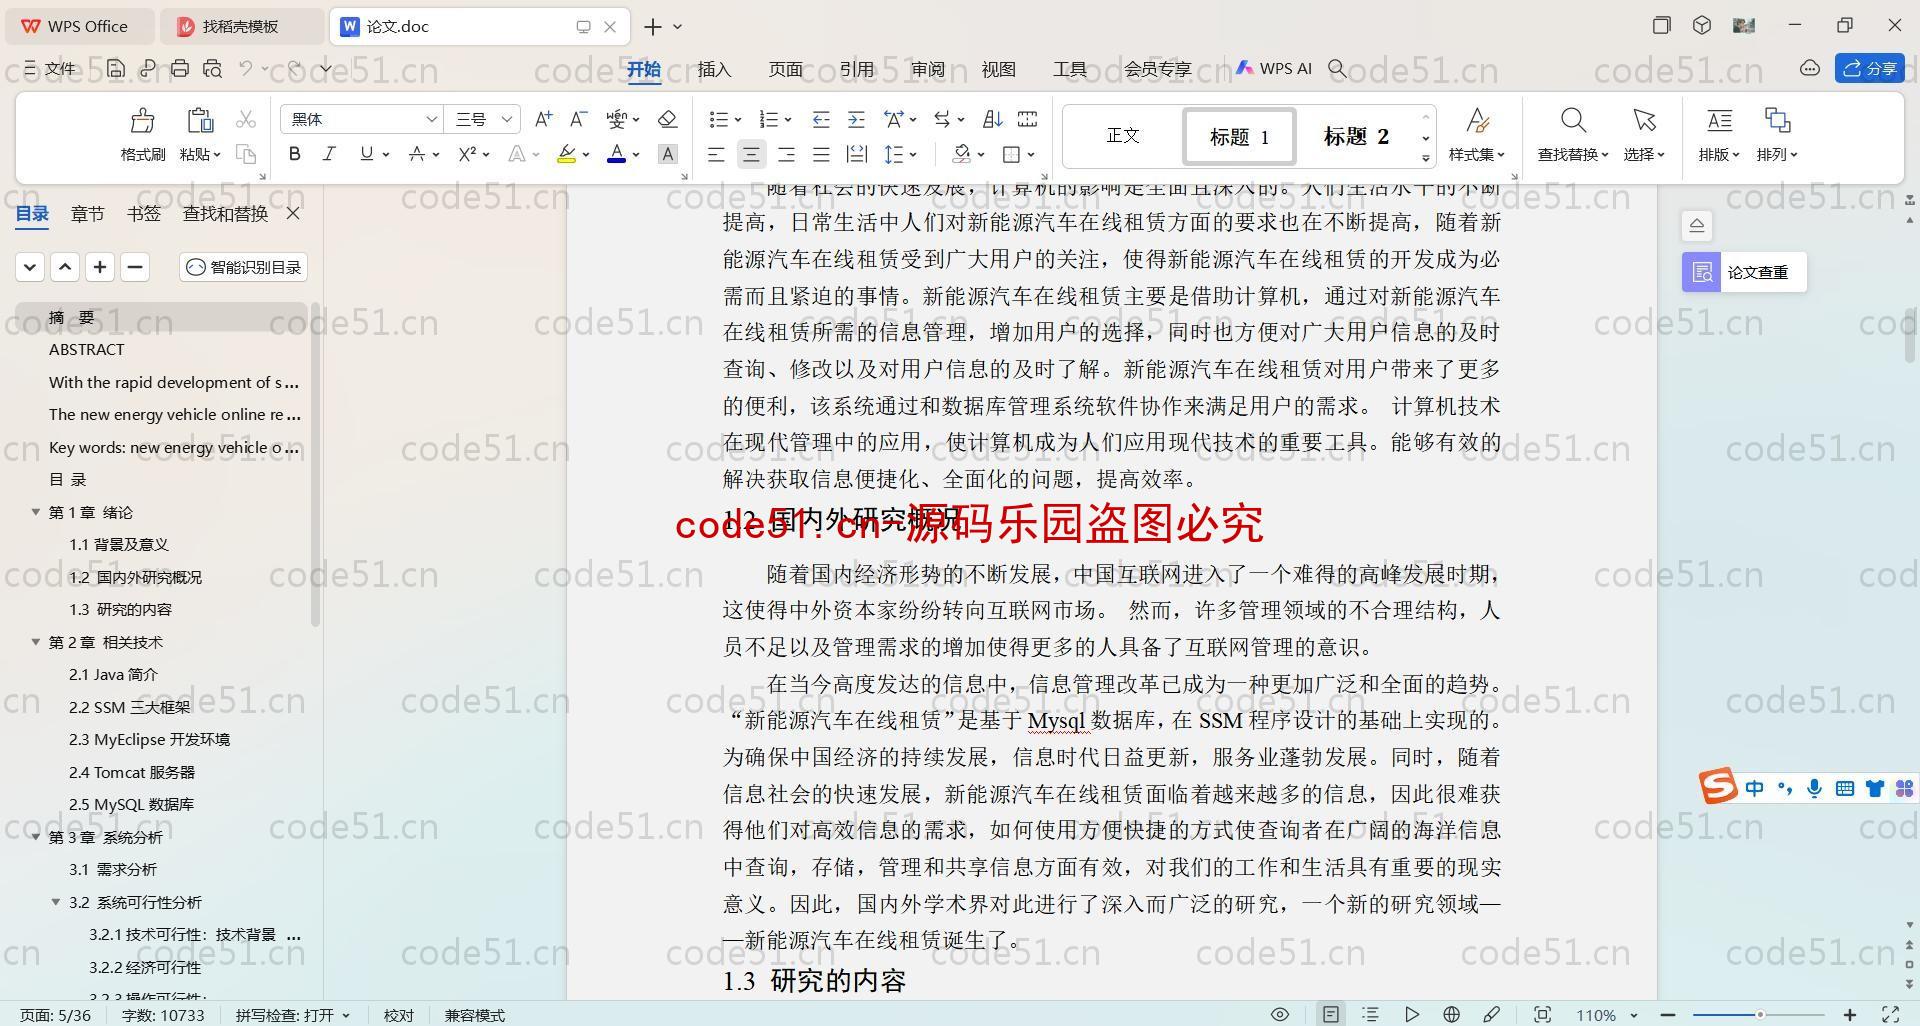Toggle Bold formatting

294,154
